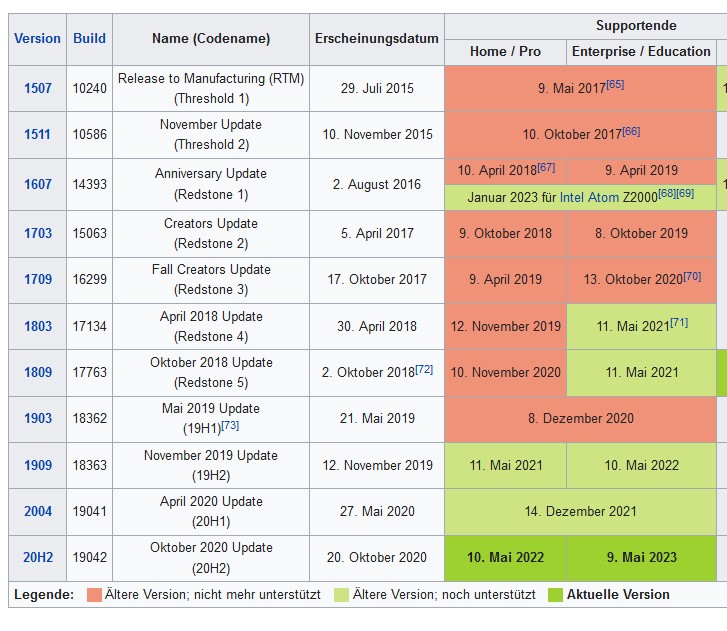Select the 'Fall Creators Update' name cell
Viewport: 727px width, 631px height.
pyautogui.click(x=211, y=280)
